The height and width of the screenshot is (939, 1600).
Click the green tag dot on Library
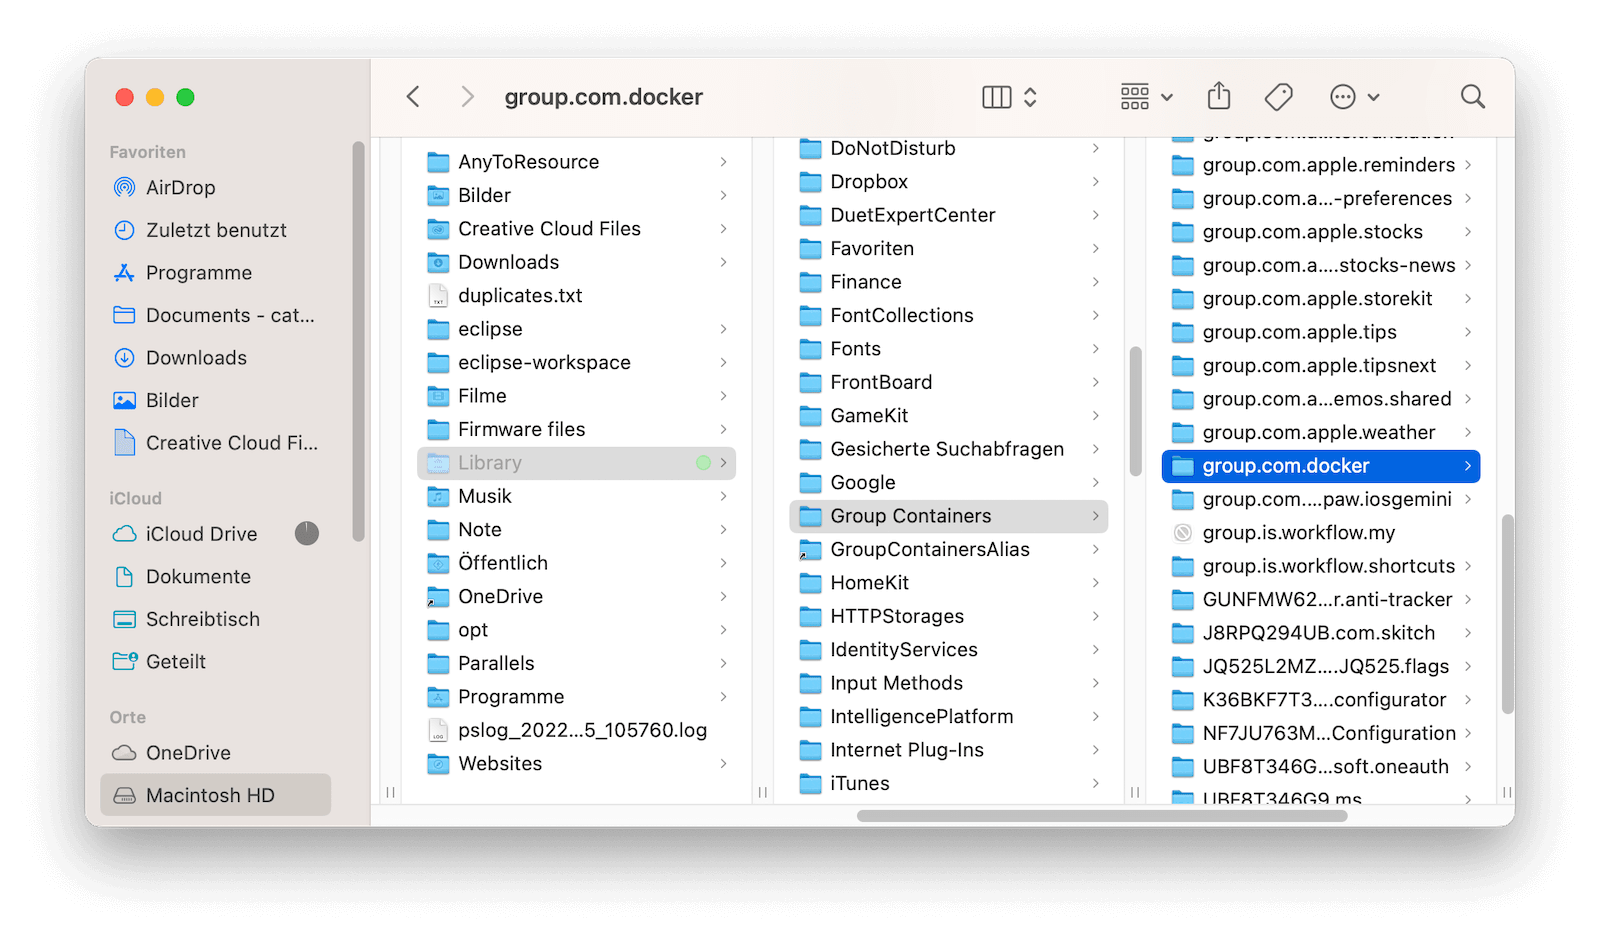[x=703, y=463]
